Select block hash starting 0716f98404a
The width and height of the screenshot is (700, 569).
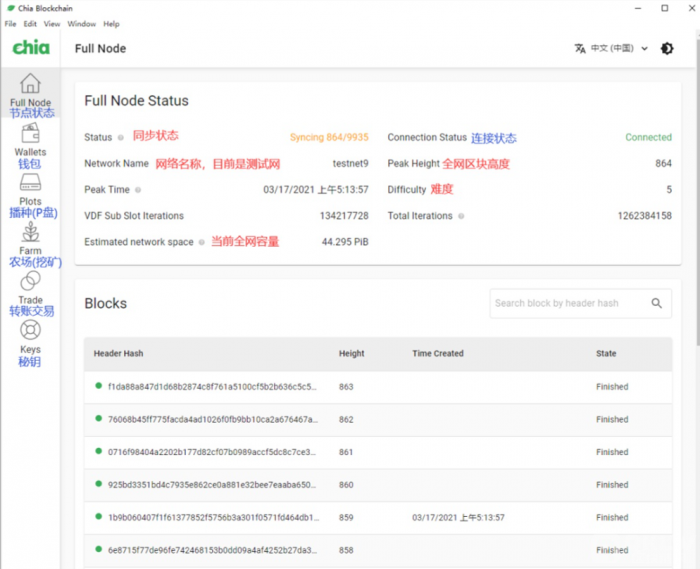point(212,452)
